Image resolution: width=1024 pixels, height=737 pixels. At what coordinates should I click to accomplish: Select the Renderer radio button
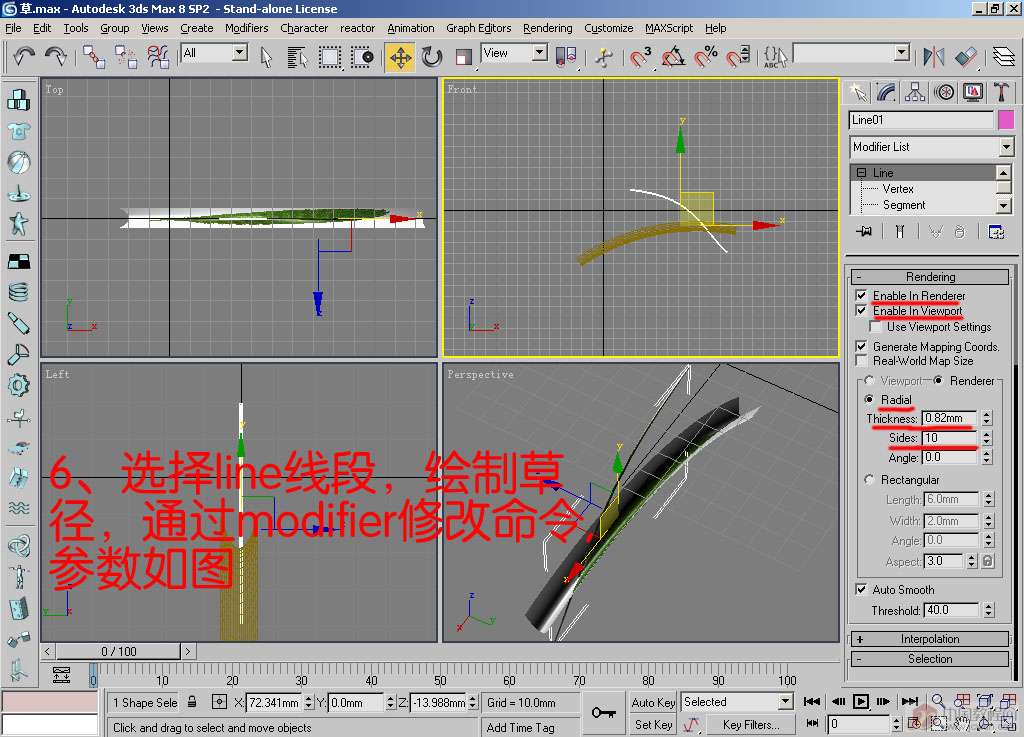pos(938,381)
